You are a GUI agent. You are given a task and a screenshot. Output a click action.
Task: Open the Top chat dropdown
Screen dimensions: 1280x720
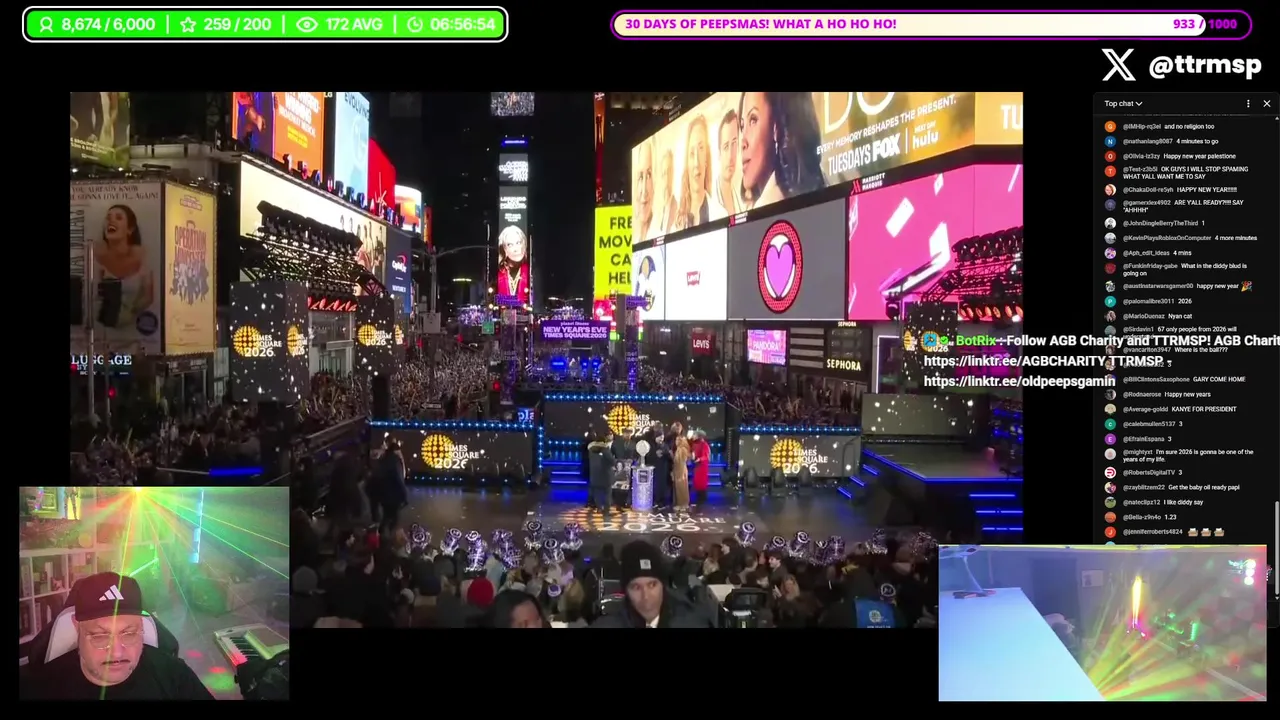point(1123,104)
